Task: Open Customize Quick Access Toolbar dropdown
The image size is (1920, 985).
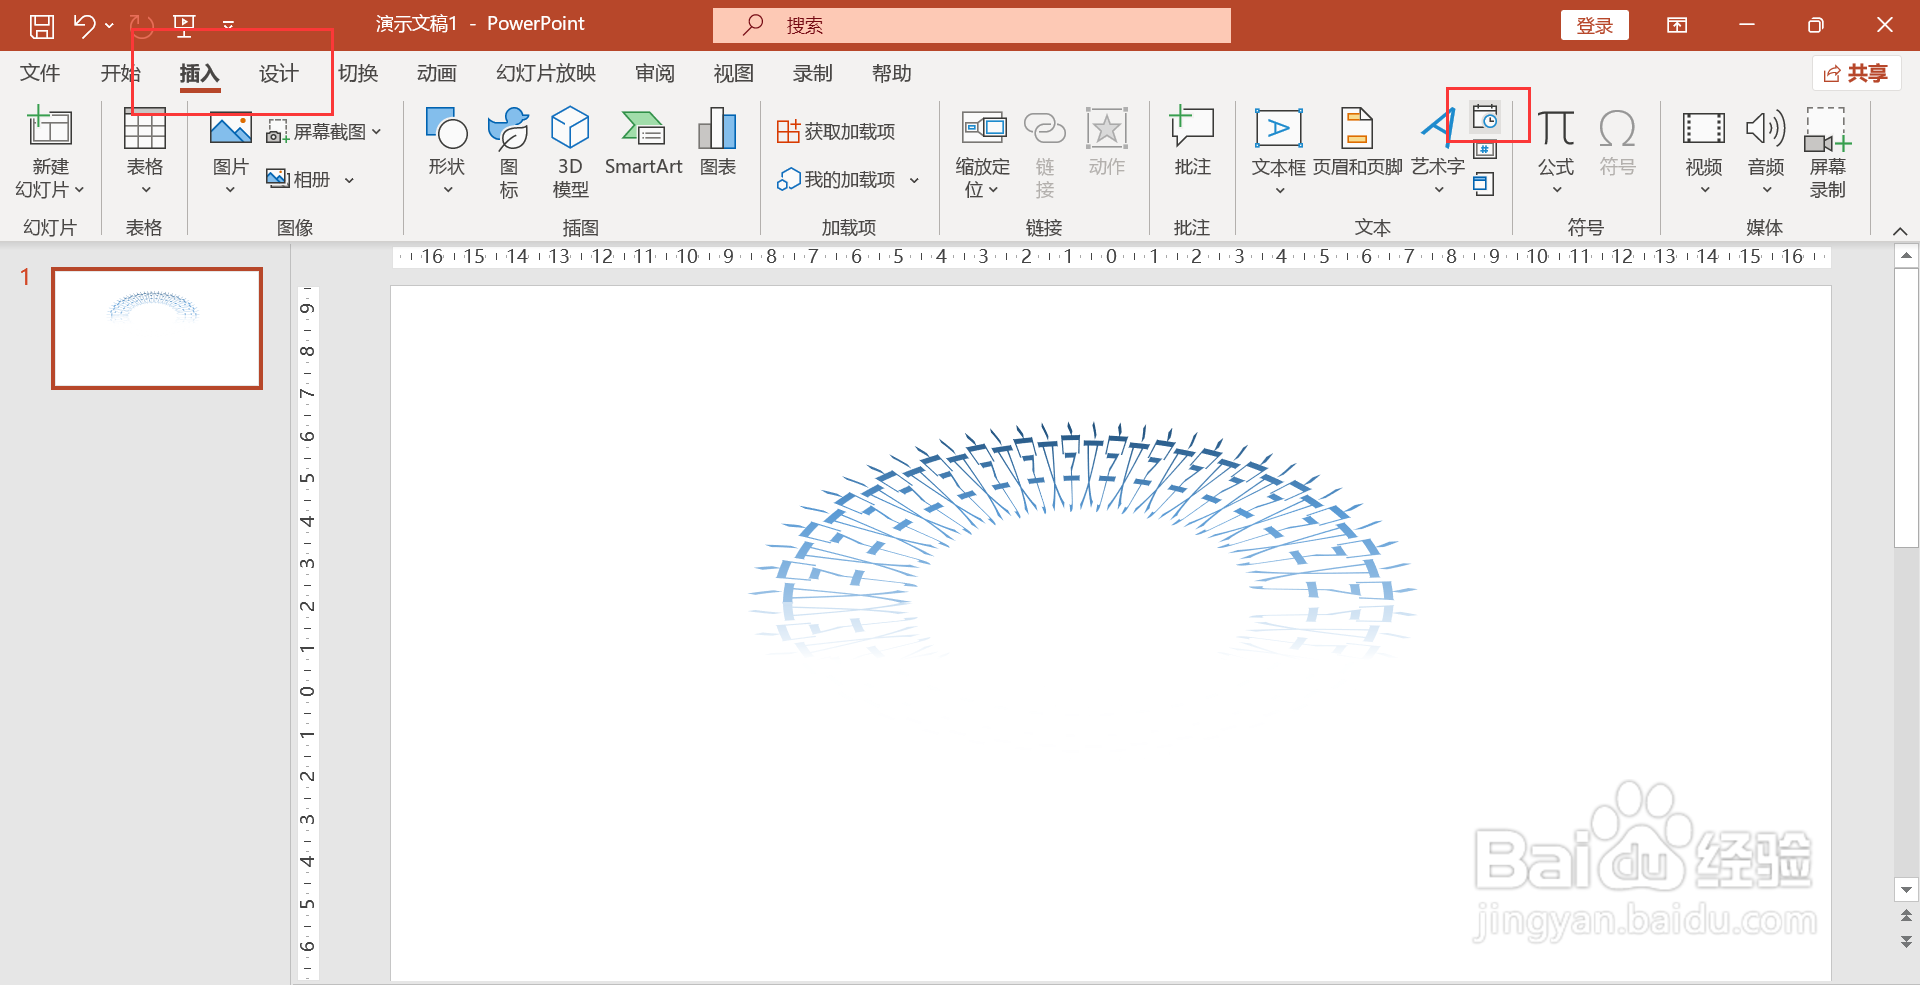Action: tap(228, 25)
